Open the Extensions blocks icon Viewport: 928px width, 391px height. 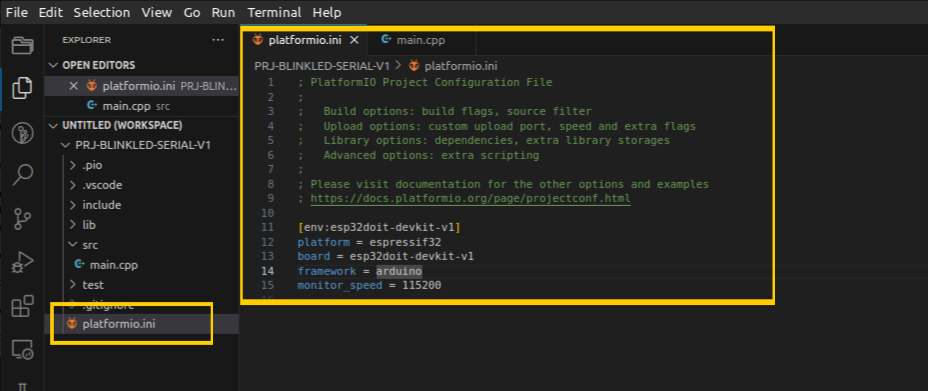[22, 306]
